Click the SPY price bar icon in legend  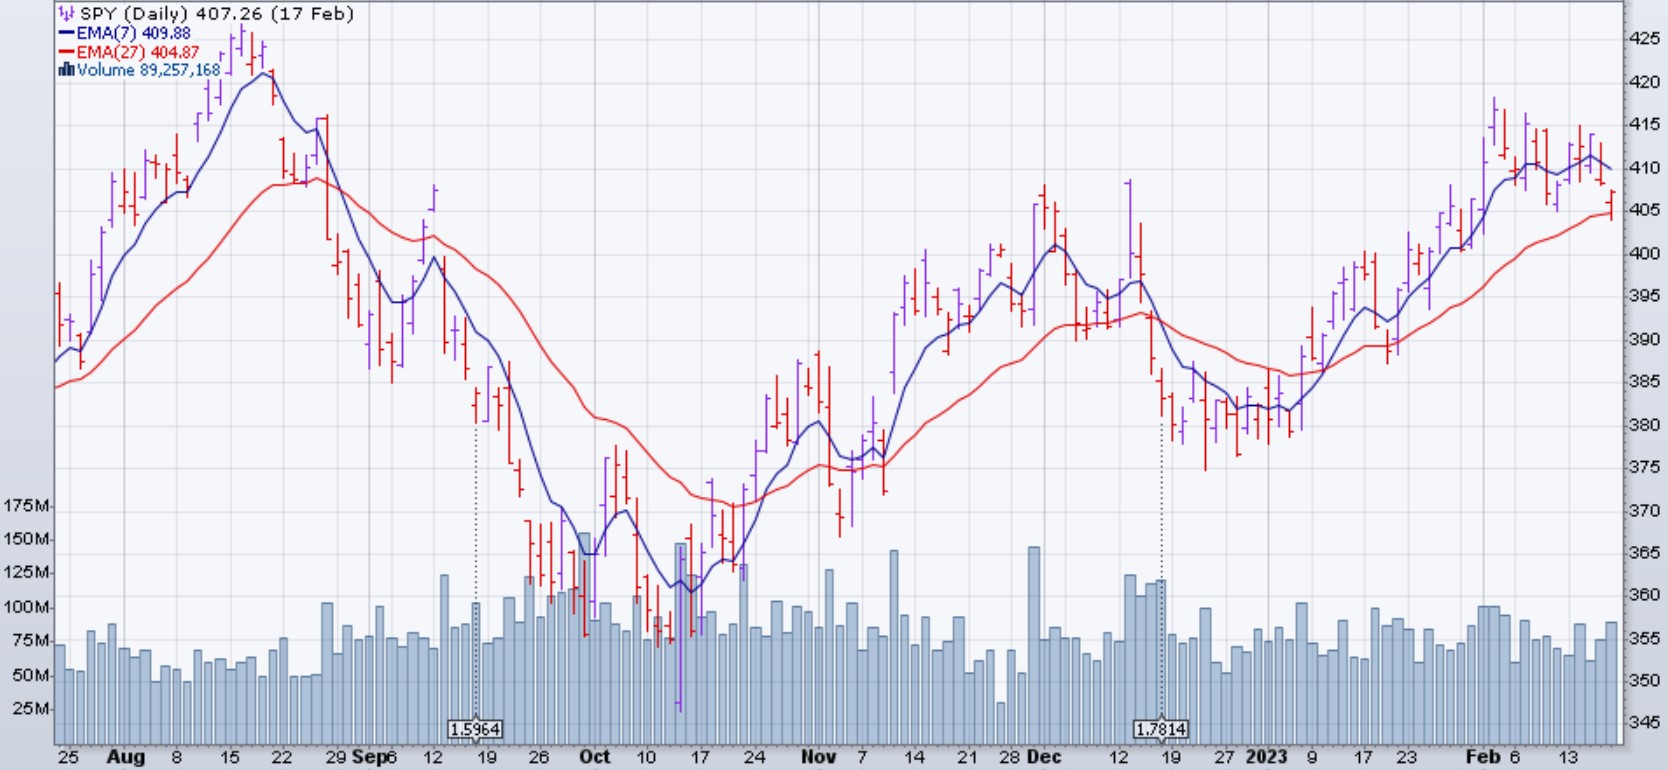pos(66,14)
